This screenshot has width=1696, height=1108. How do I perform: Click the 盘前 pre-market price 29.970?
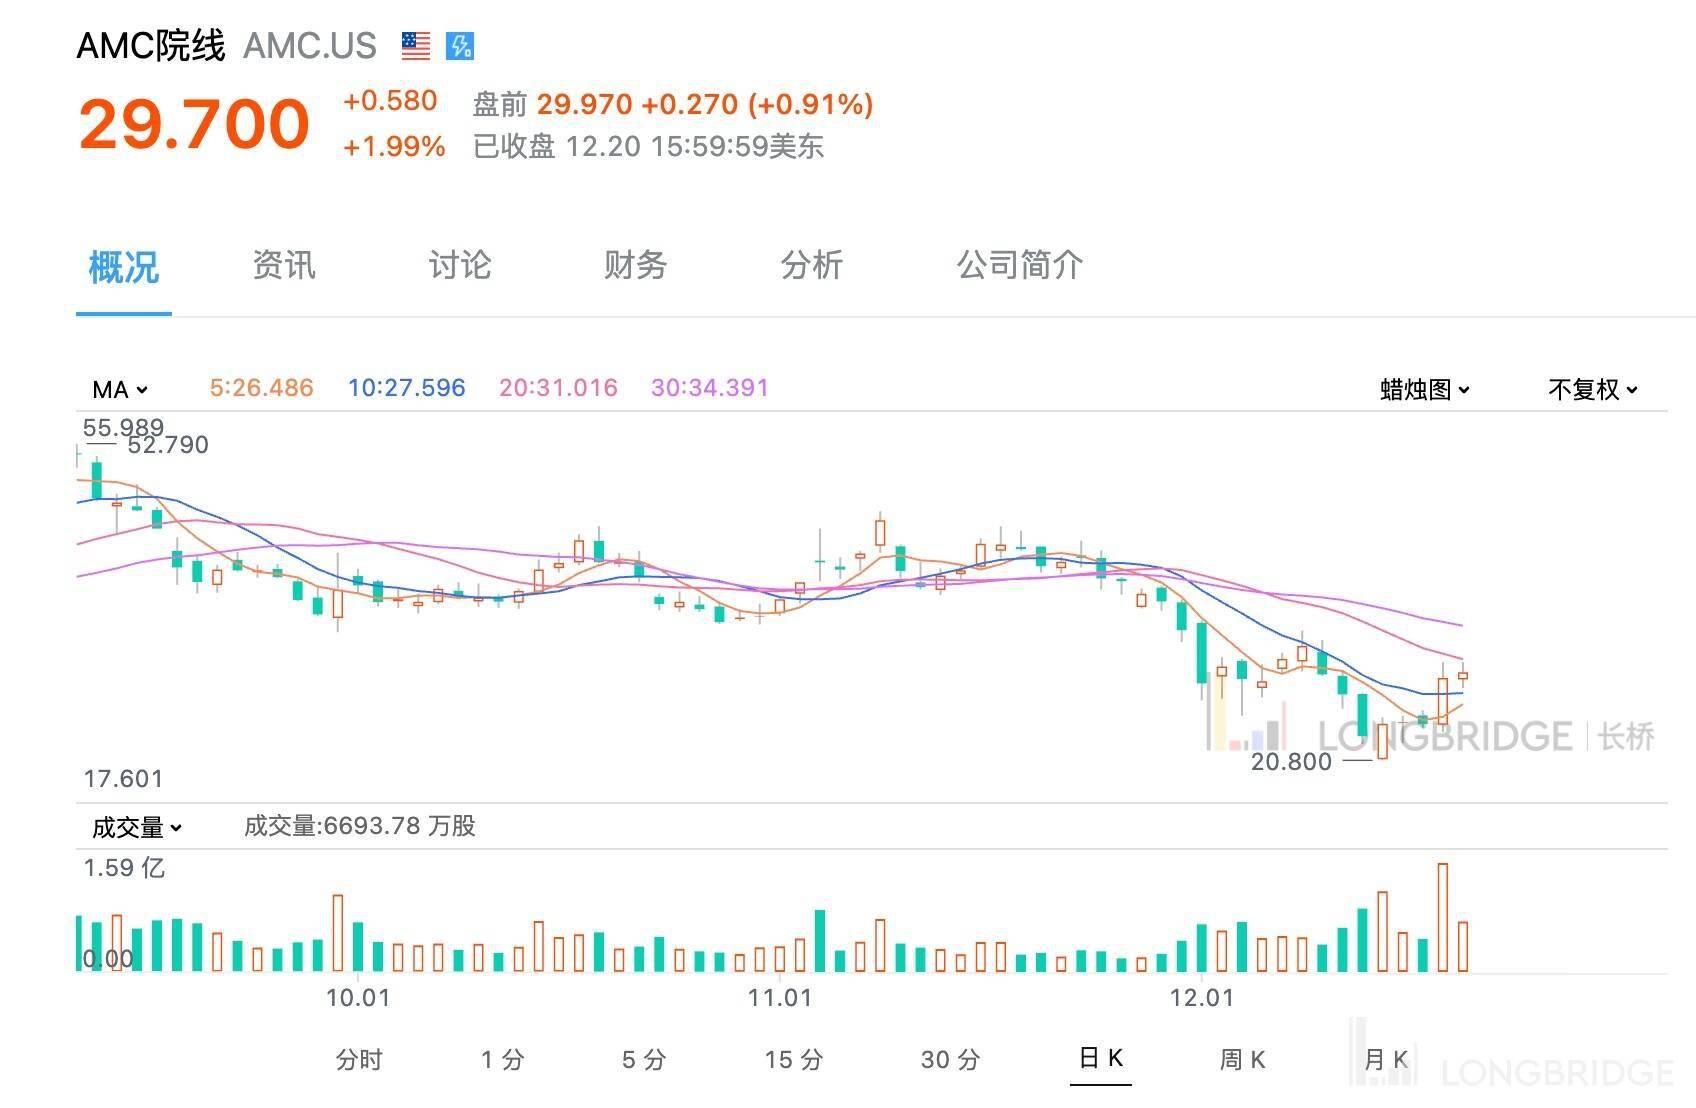coord(585,104)
